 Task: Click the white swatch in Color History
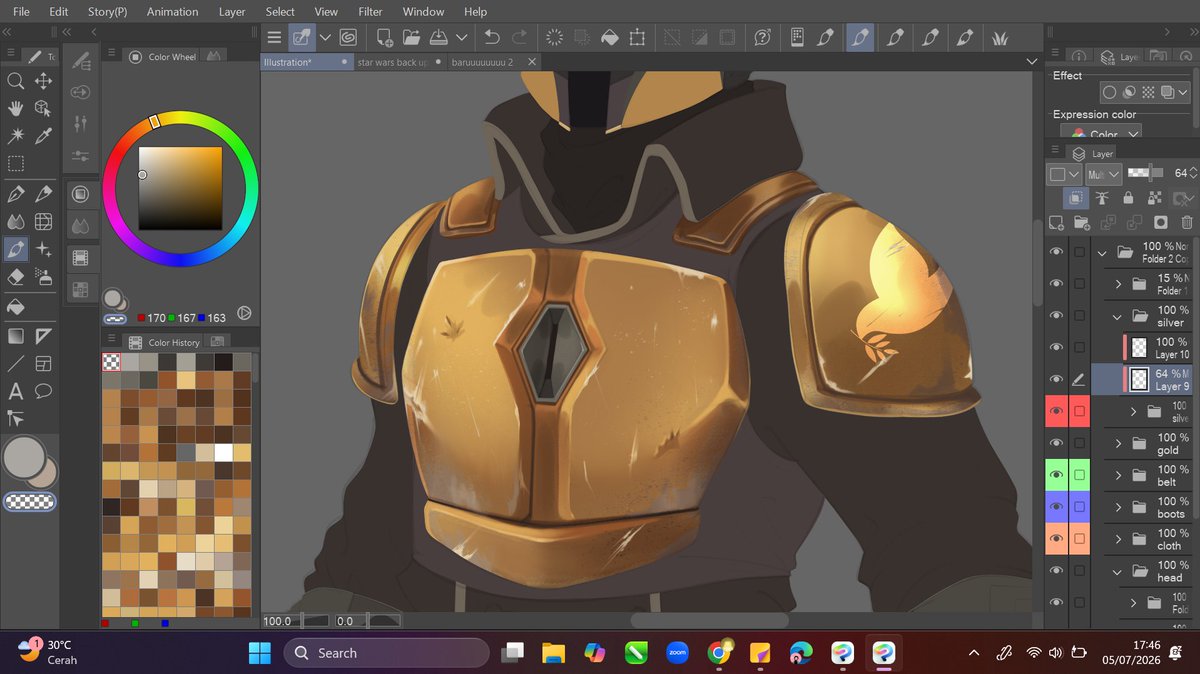[x=223, y=453]
